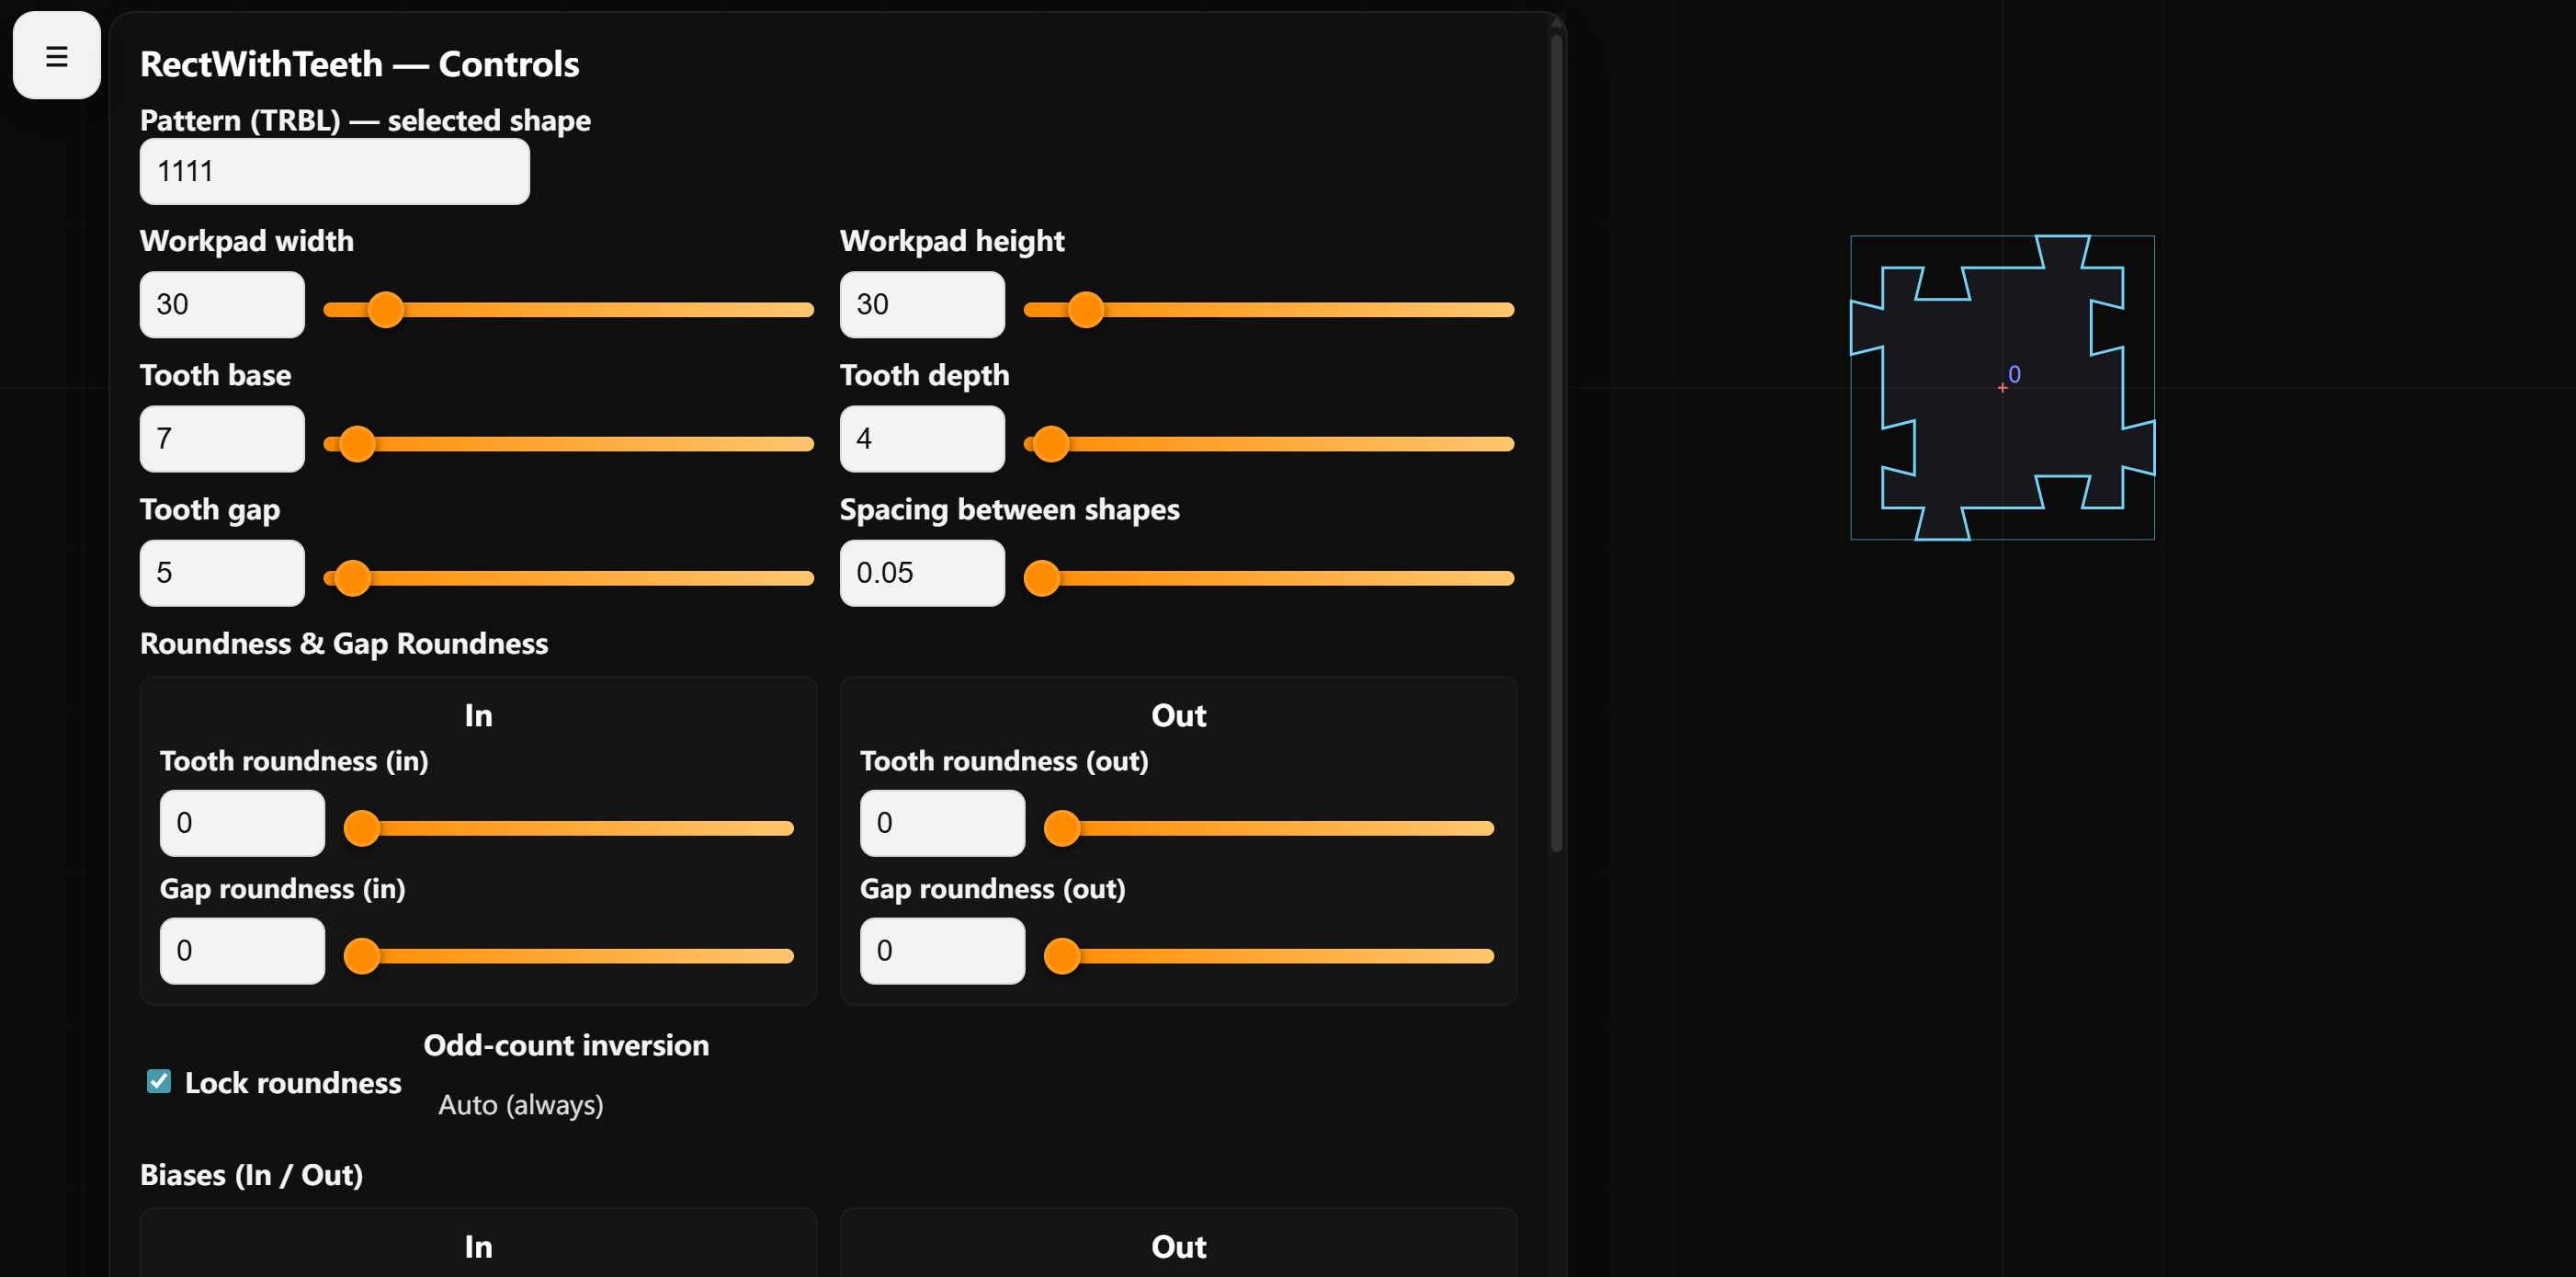
Task: Click the Workpad height number field
Action: tap(922, 304)
